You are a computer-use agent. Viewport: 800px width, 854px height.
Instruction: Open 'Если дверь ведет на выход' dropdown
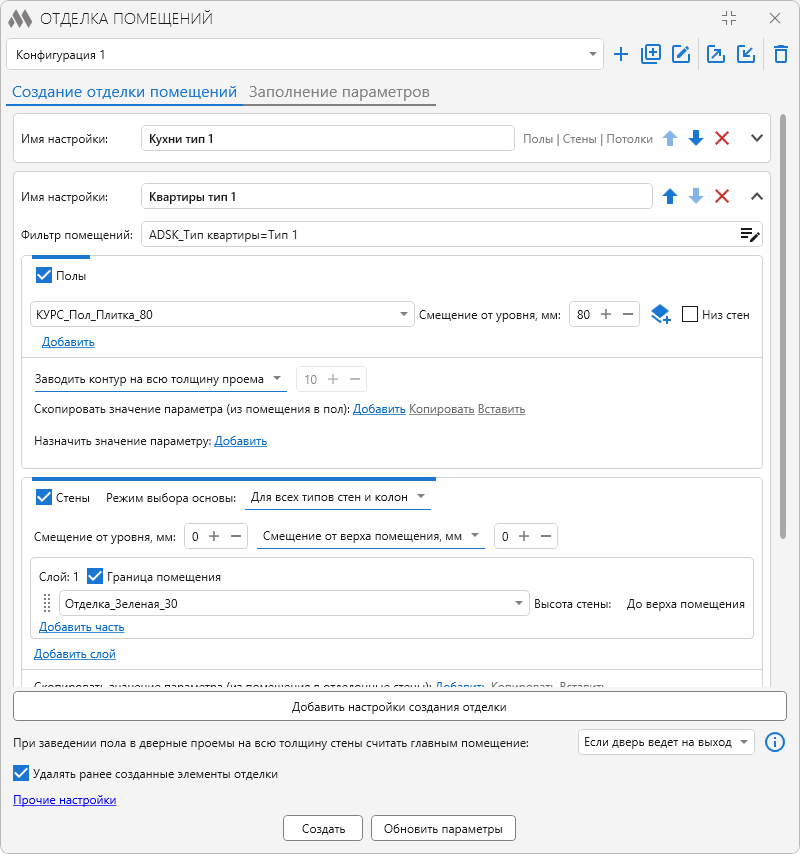[x=666, y=742]
